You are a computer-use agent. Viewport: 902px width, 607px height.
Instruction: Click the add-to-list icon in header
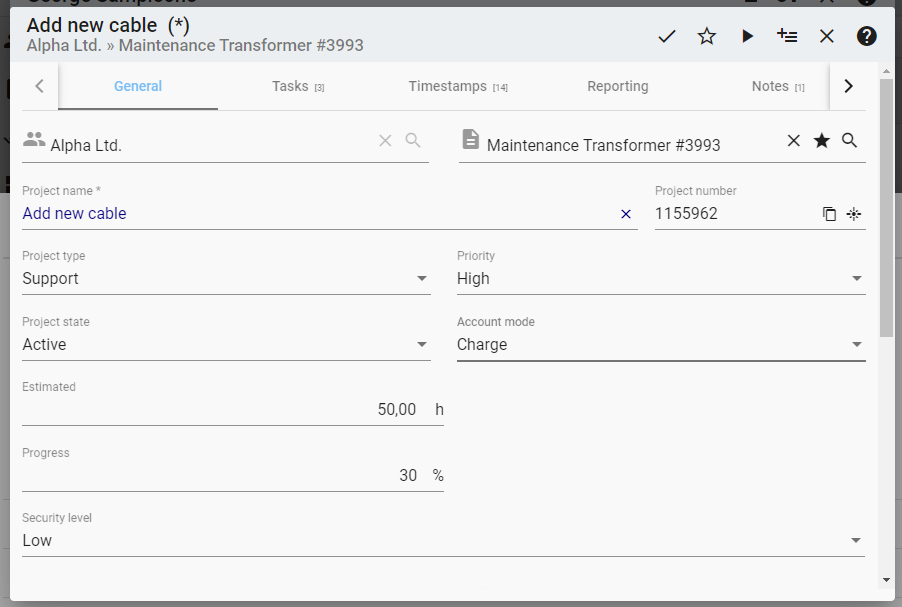[787, 36]
